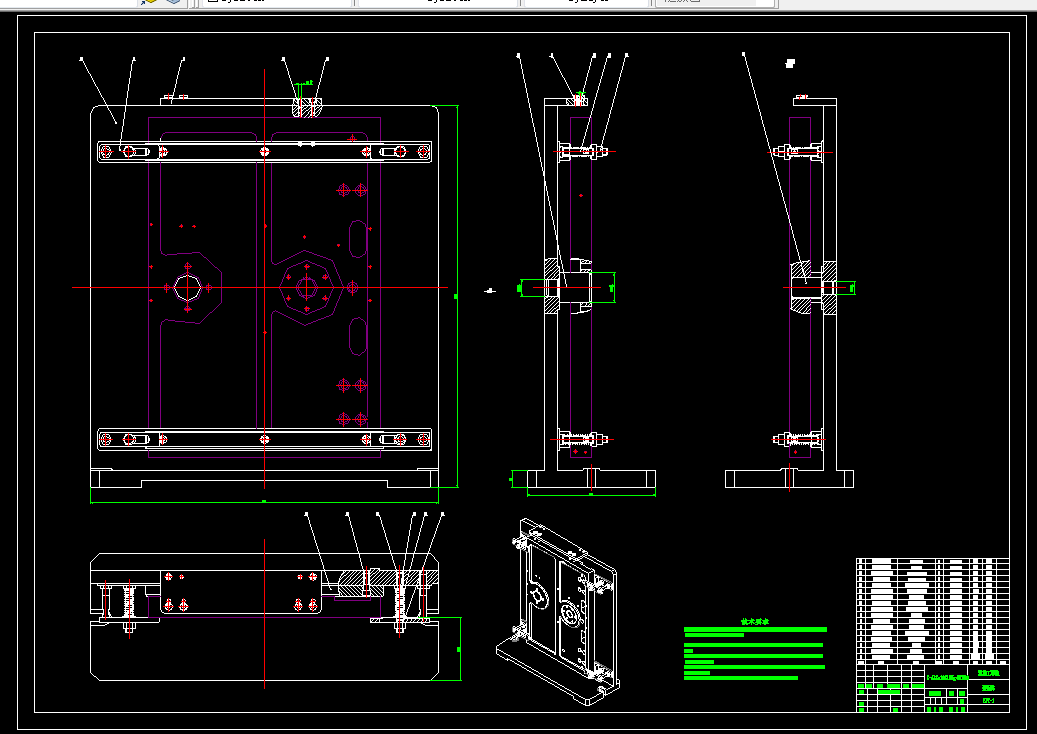Select the lower block in the bottom plan view

click(265, 649)
